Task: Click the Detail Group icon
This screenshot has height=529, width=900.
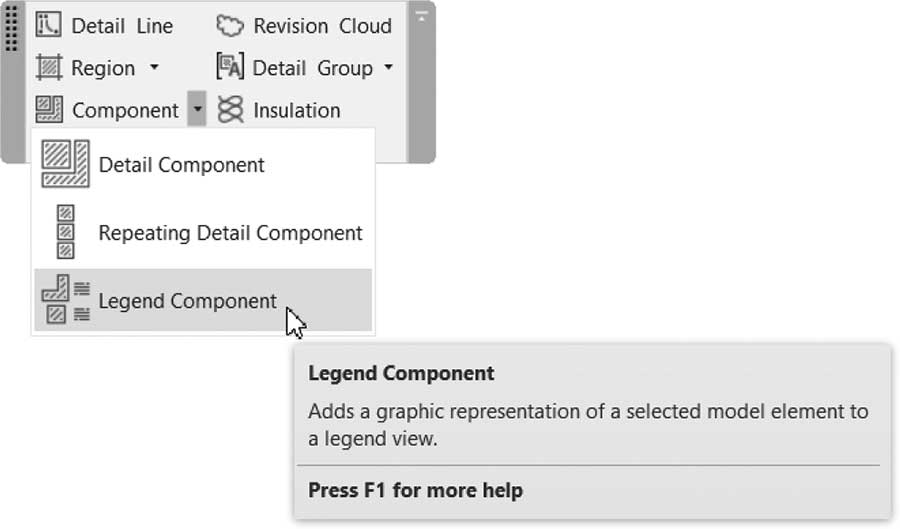Action: 230,67
